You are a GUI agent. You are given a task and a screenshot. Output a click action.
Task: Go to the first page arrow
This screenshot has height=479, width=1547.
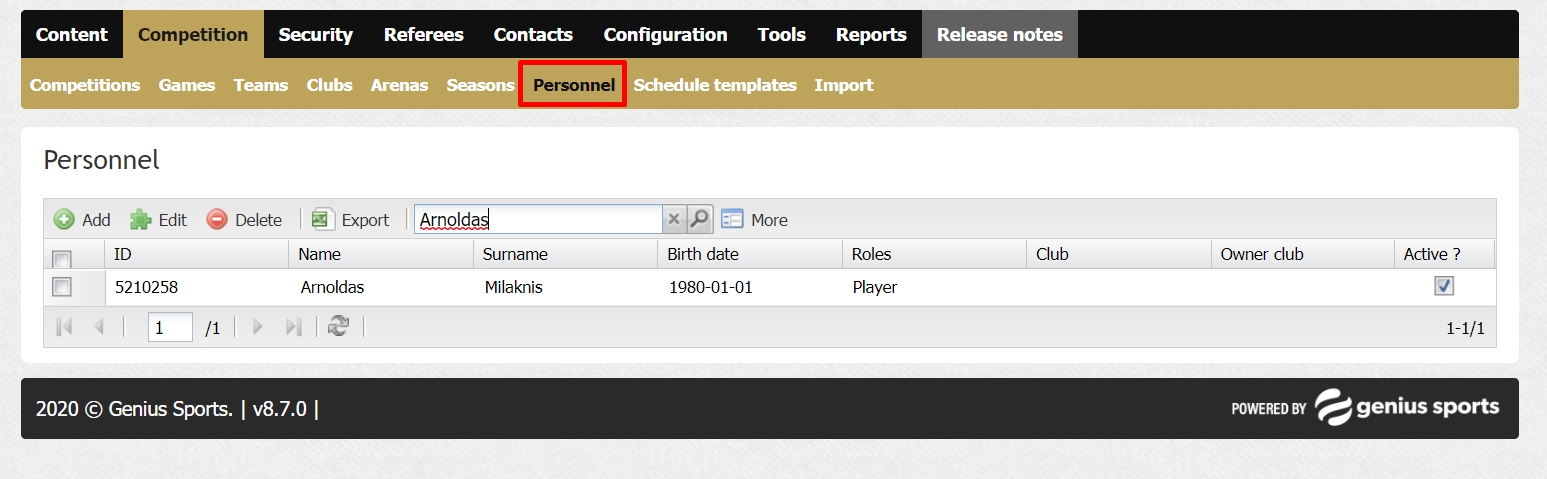click(x=64, y=326)
